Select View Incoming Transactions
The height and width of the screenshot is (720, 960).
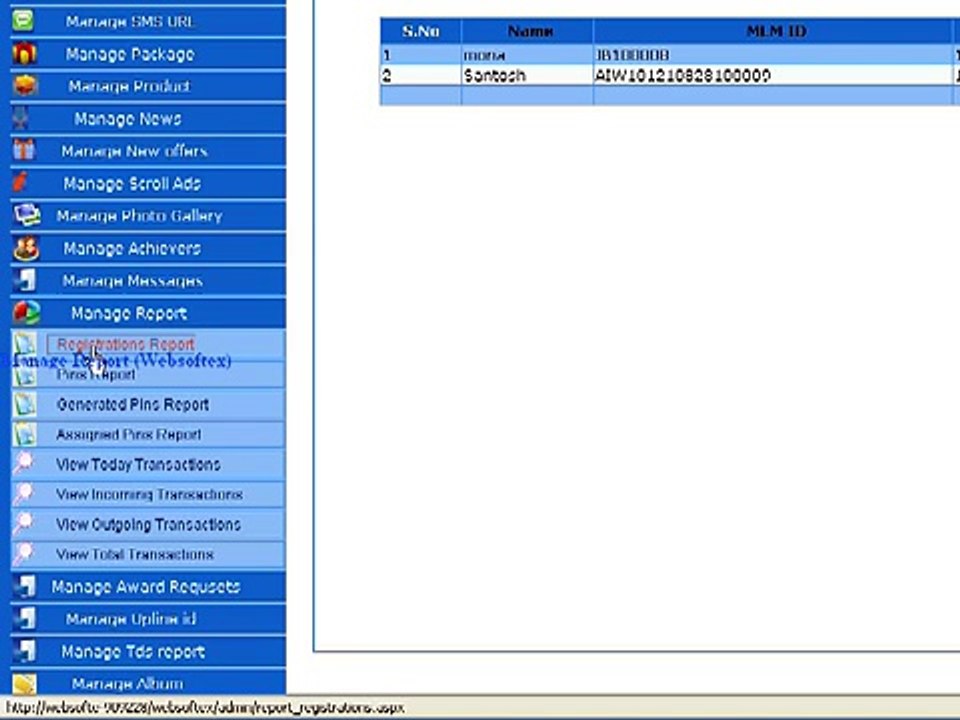click(x=149, y=494)
